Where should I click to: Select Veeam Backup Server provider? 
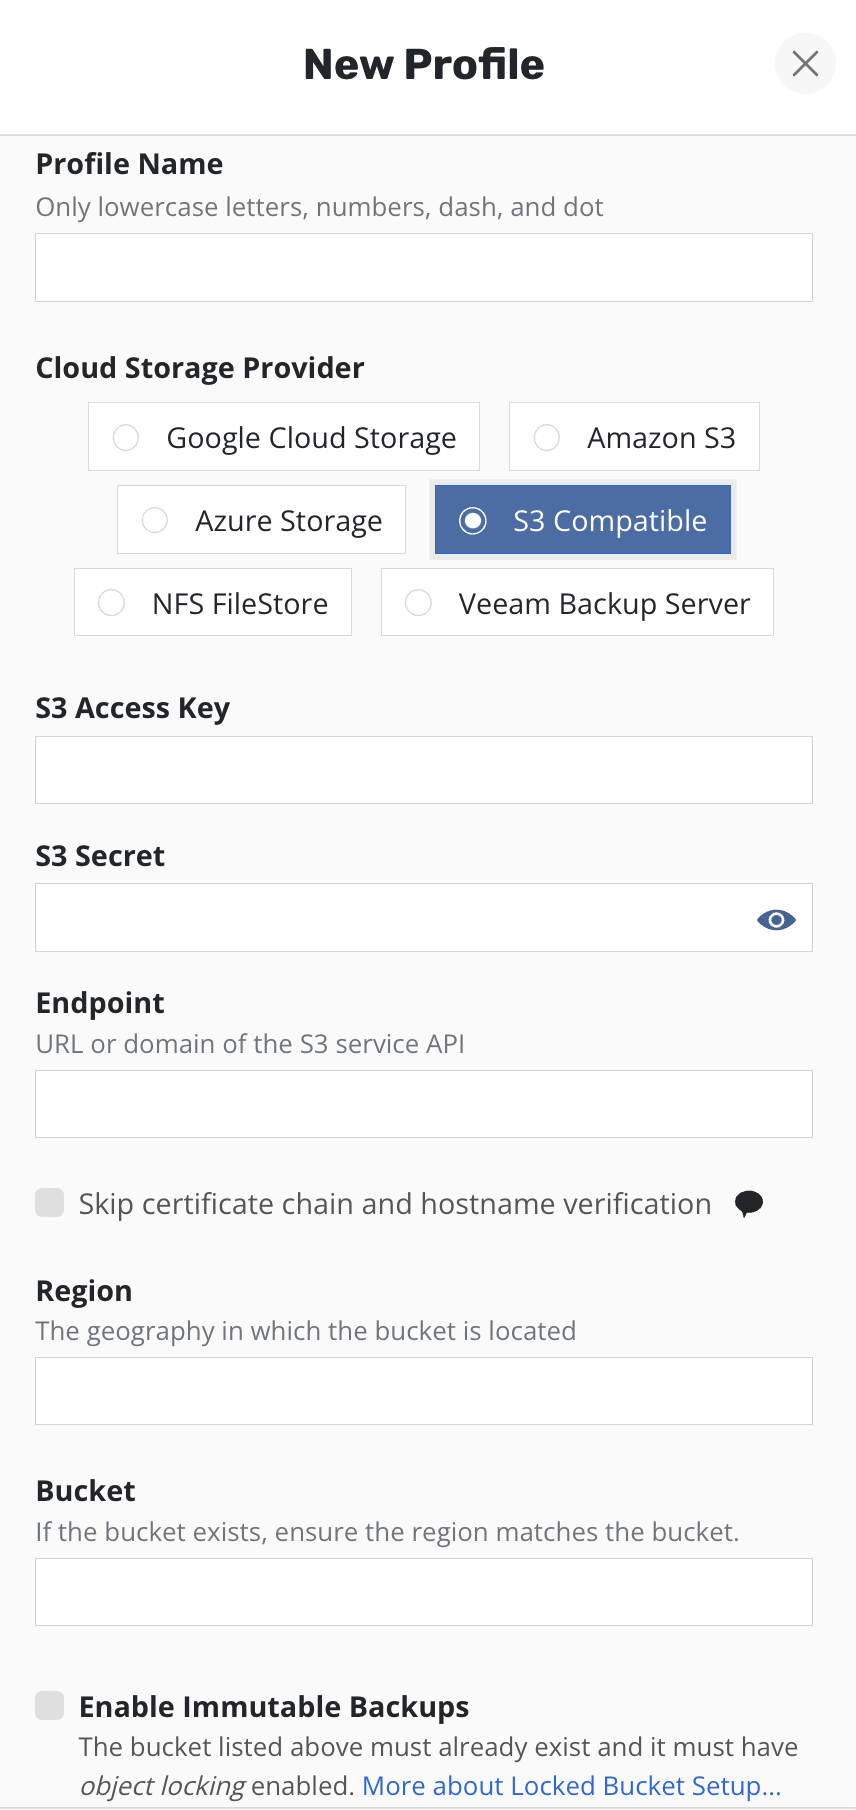[x=577, y=603]
